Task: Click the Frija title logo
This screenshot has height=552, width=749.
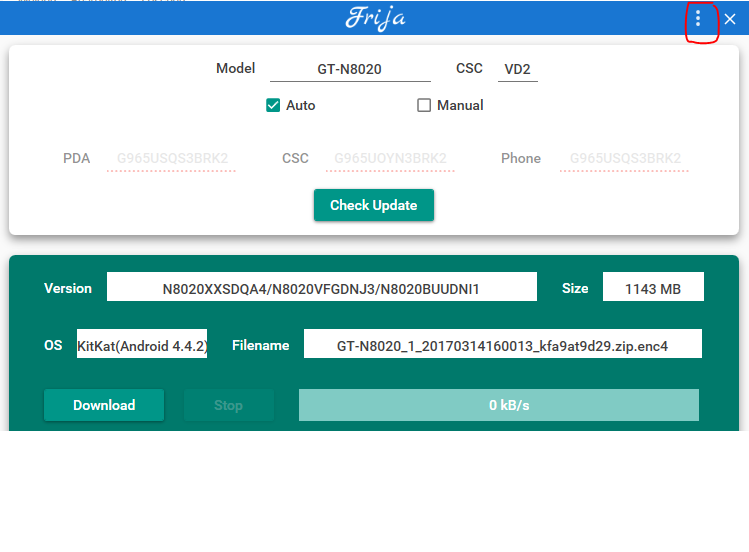Action: [375, 18]
